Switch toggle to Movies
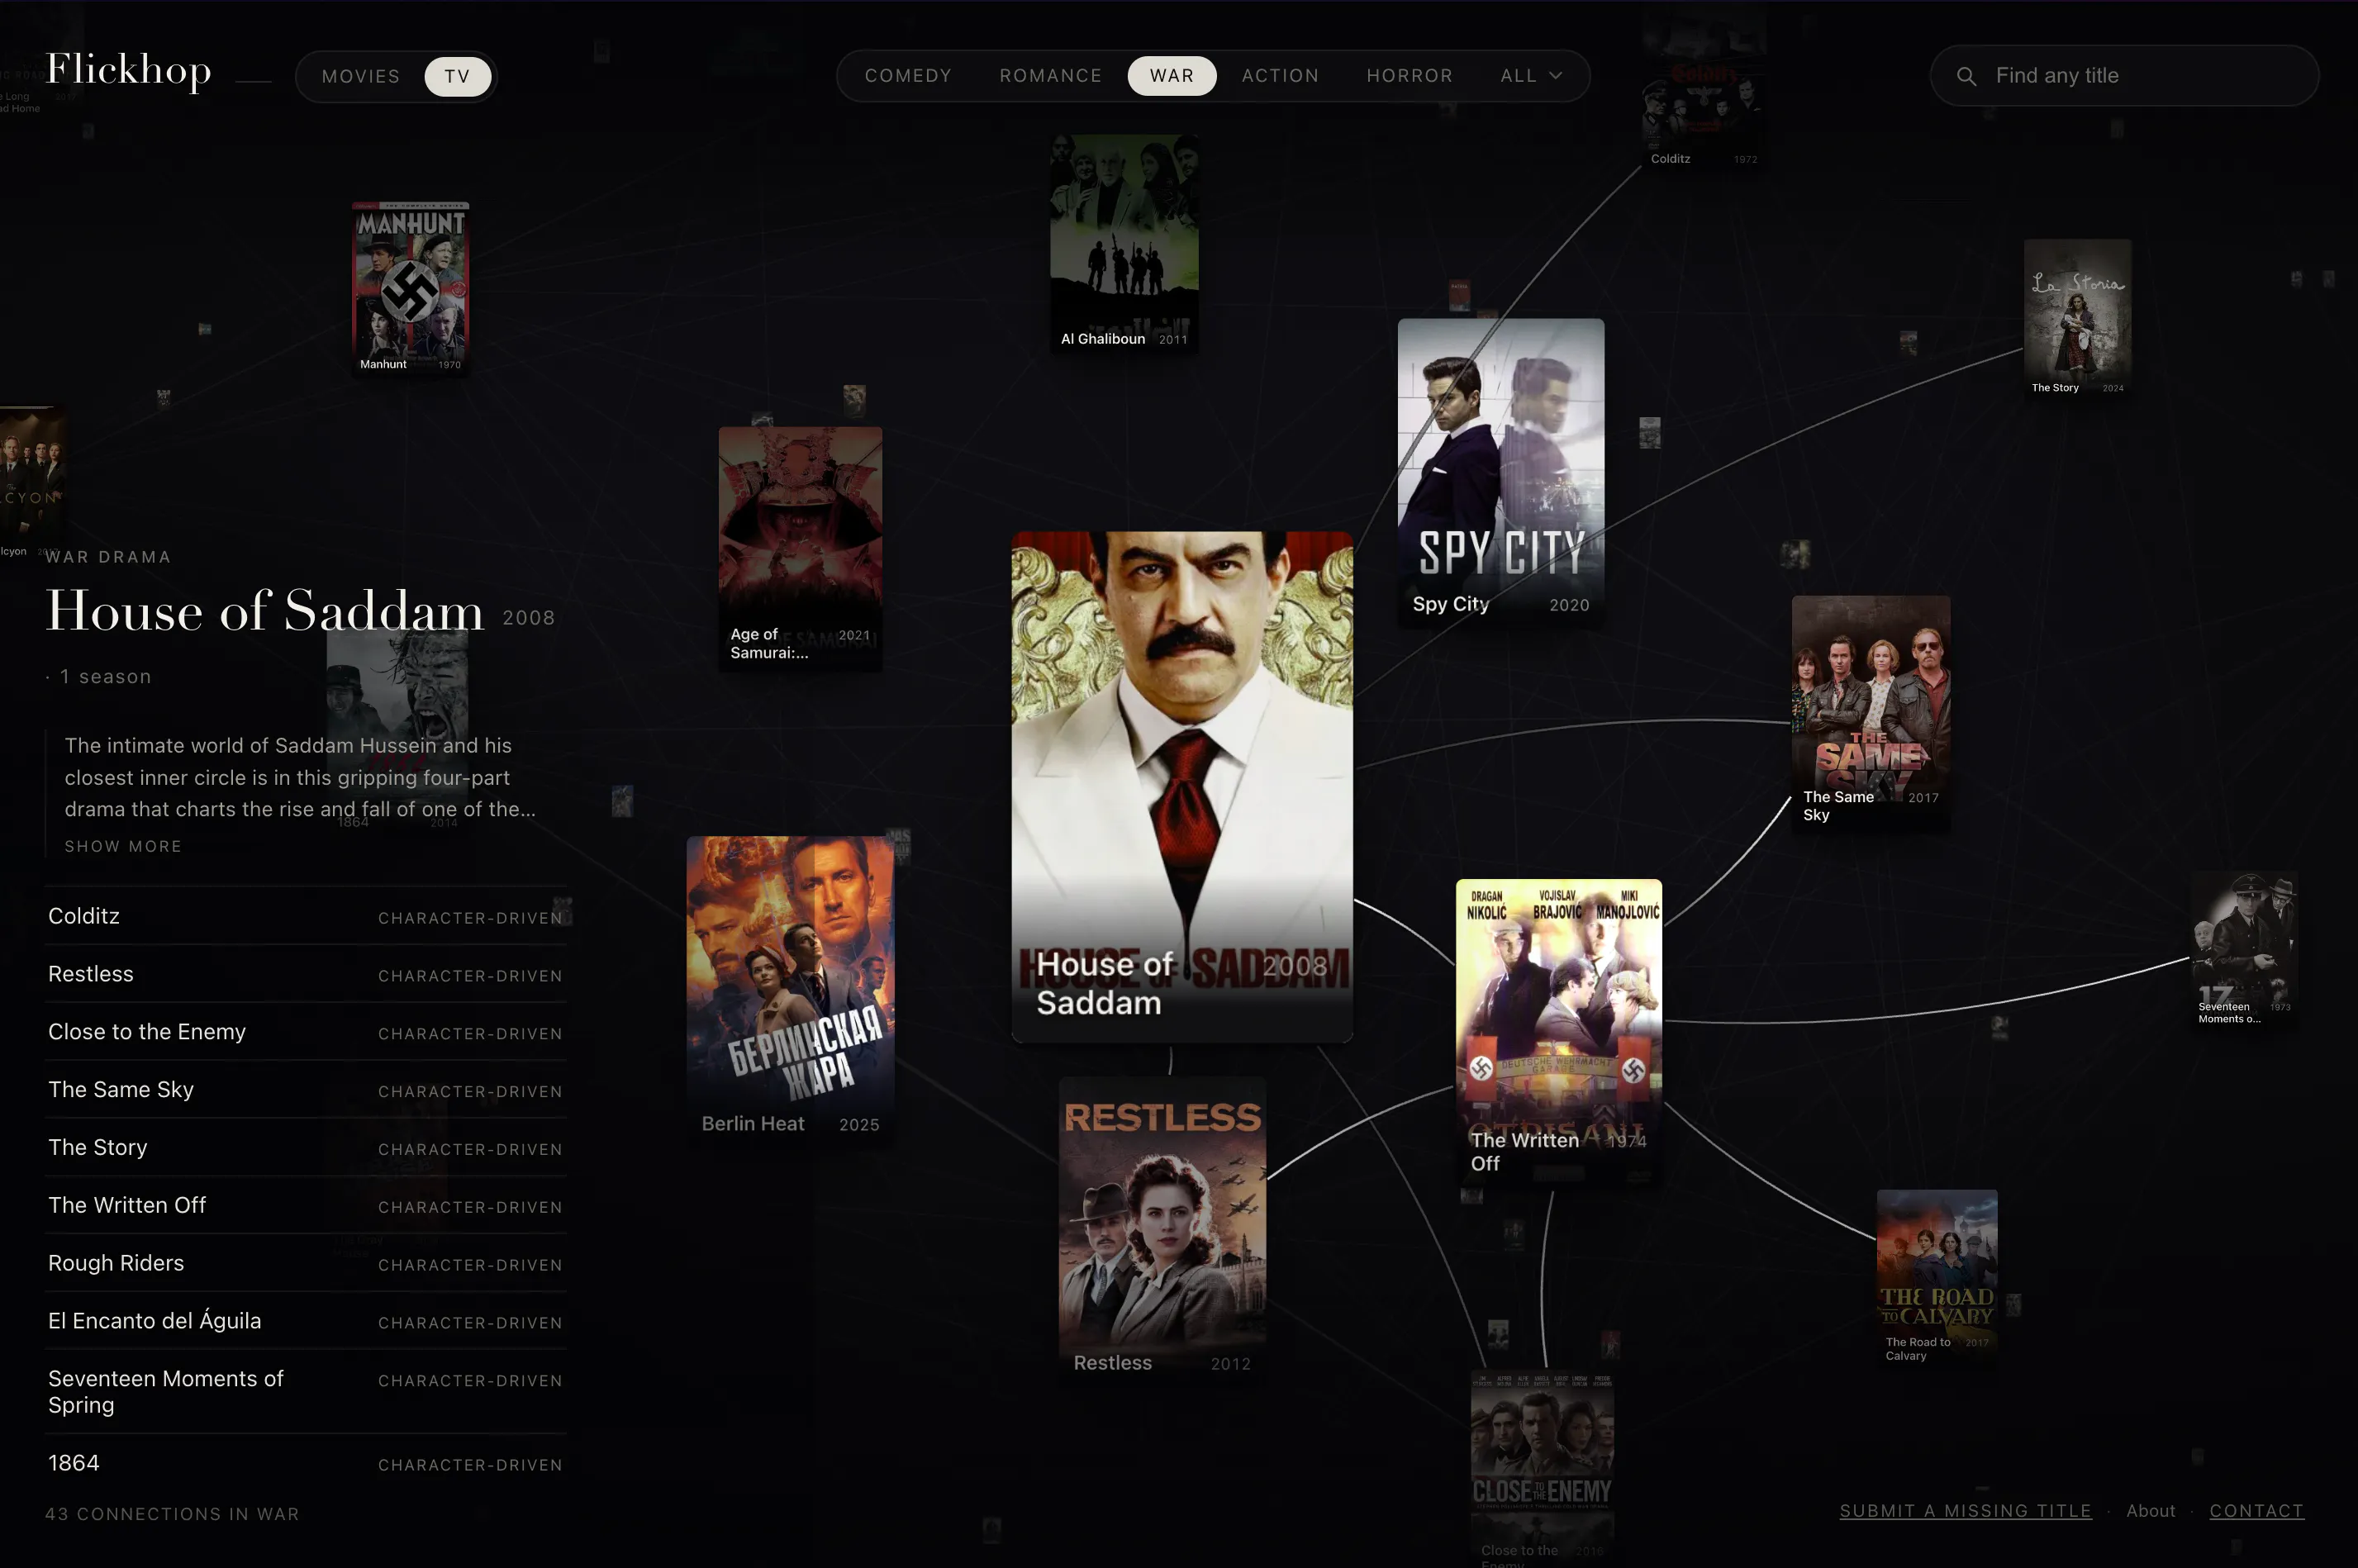The height and width of the screenshot is (1568, 2358). click(361, 76)
